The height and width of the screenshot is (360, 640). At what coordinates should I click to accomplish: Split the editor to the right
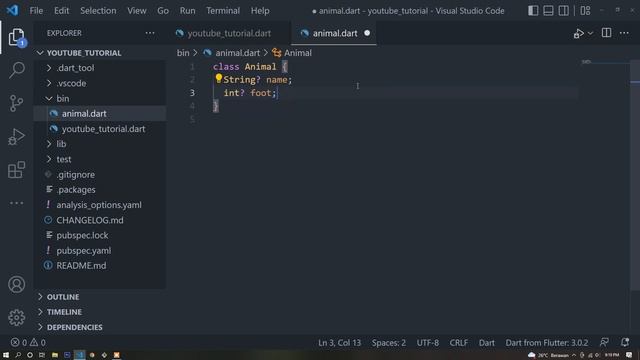606,33
